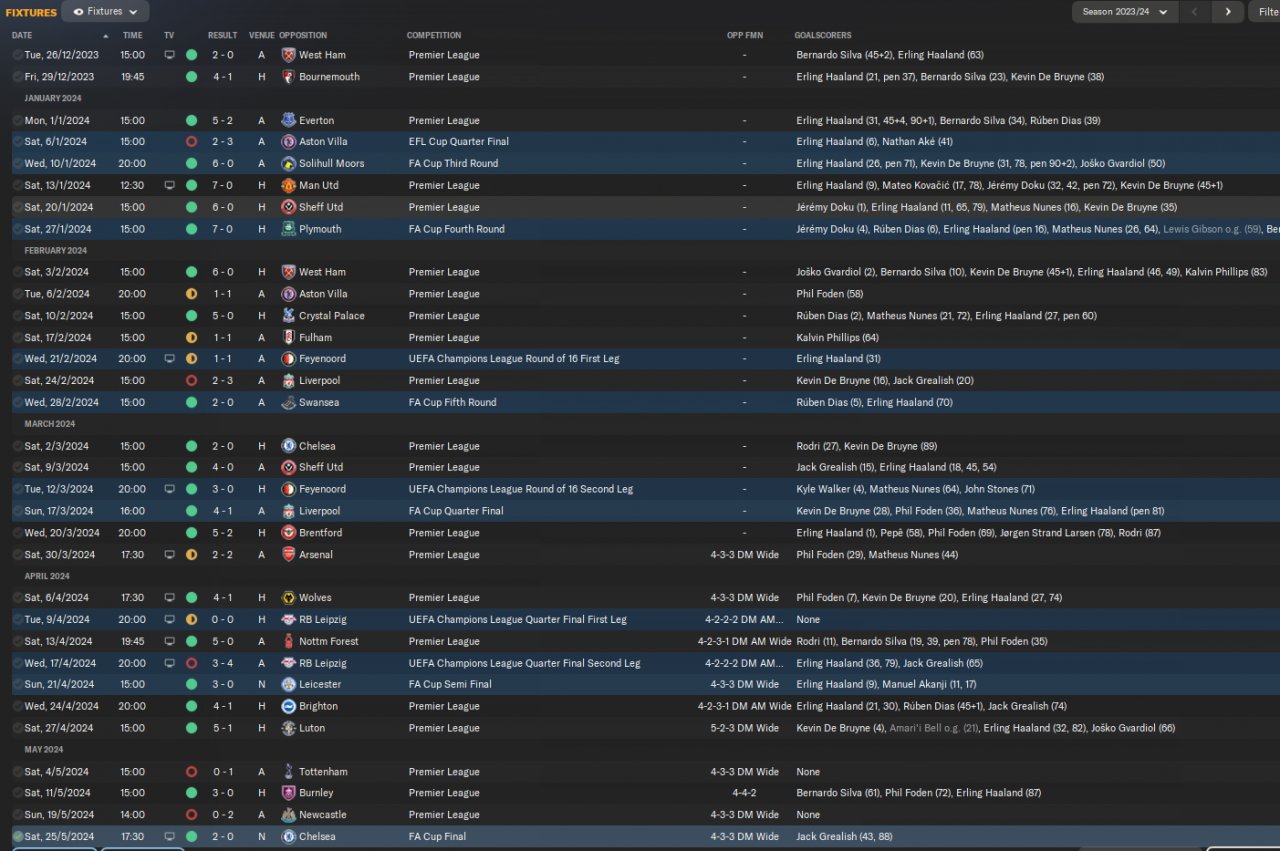Screen dimensions: 1280x851
Task: Open the FA Cup Semi Final competition
Action: click(x=450, y=685)
